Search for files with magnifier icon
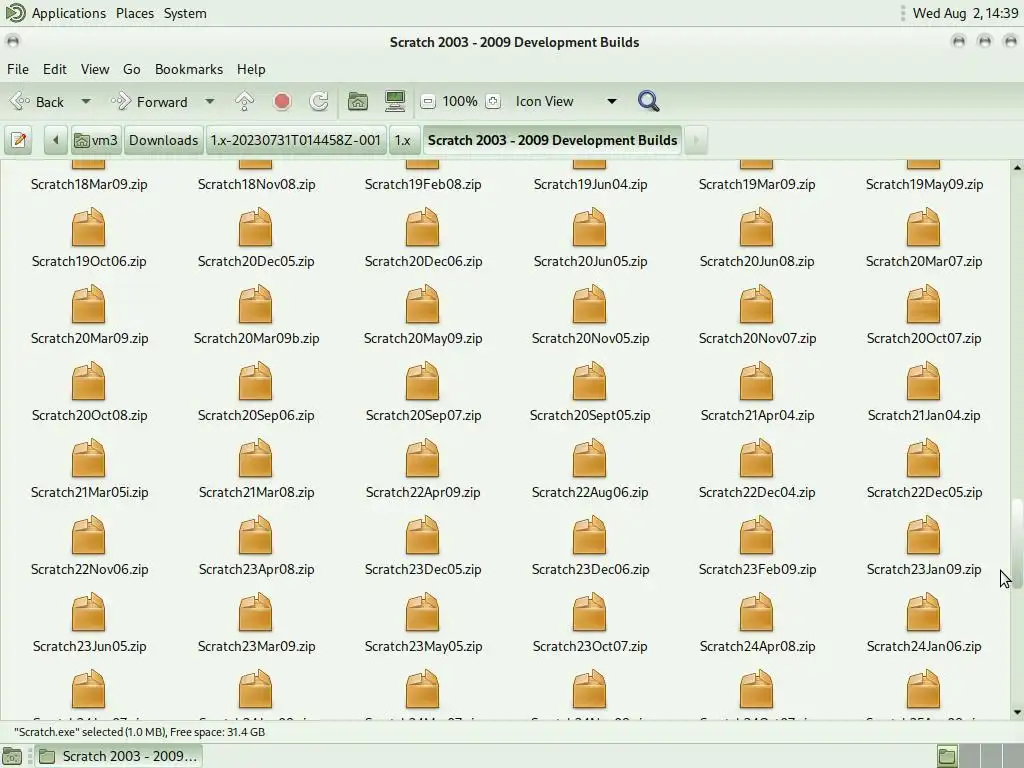The height and width of the screenshot is (768, 1024). (x=648, y=102)
